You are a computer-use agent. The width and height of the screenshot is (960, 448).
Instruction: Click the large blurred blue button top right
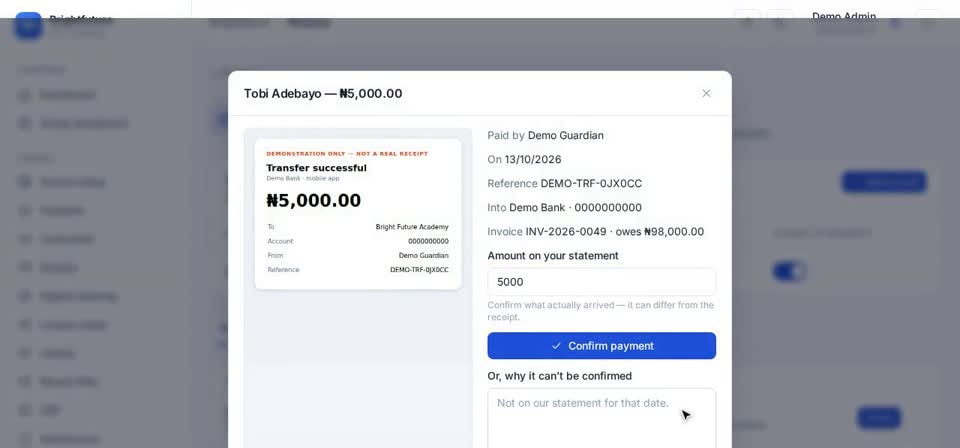883,182
